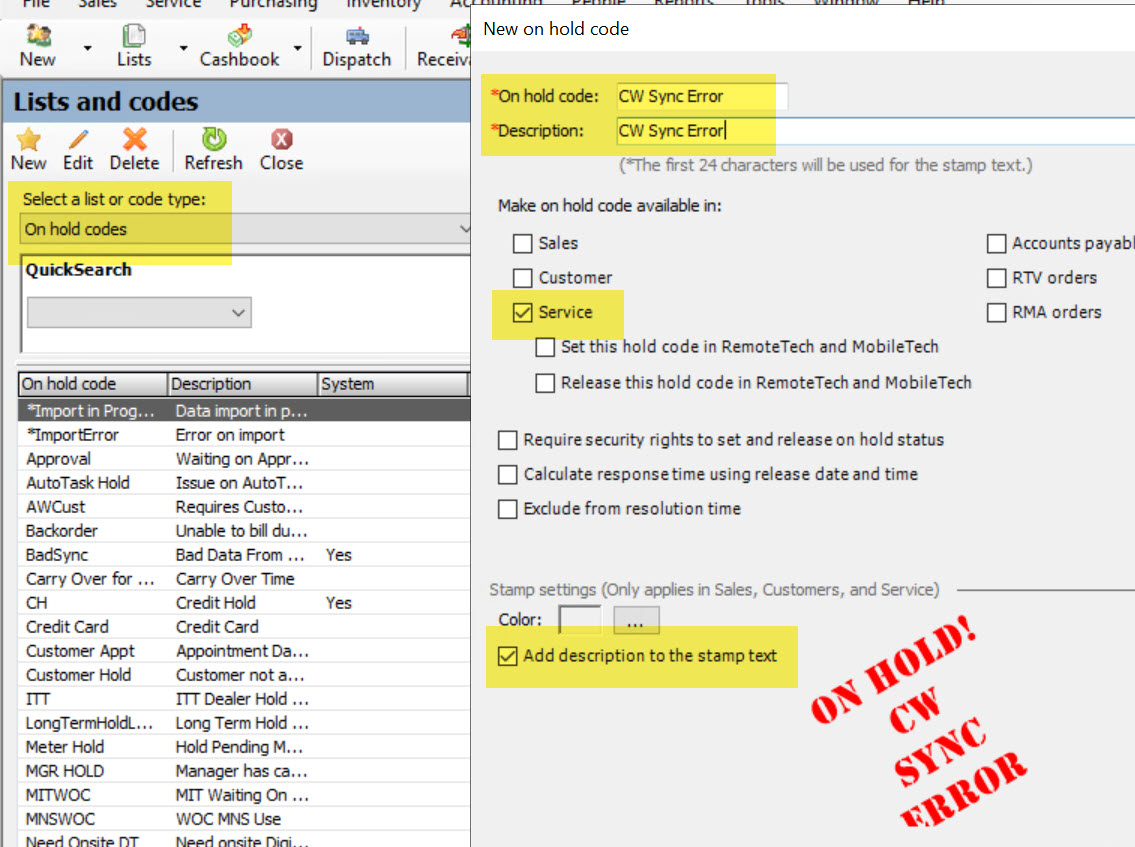Enable Calculate response time checkbox

507,474
